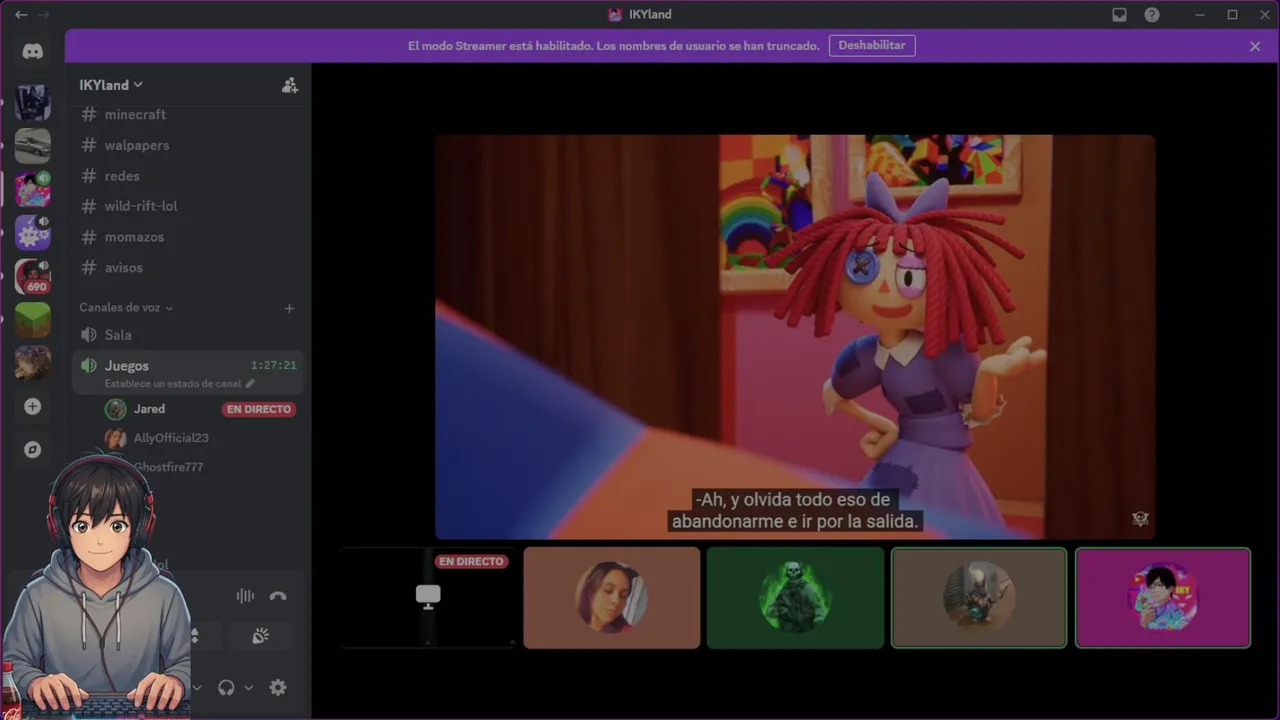The height and width of the screenshot is (720, 1280).
Task: Click the Add a Server plus icon
Action: pyautogui.click(x=33, y=406)
